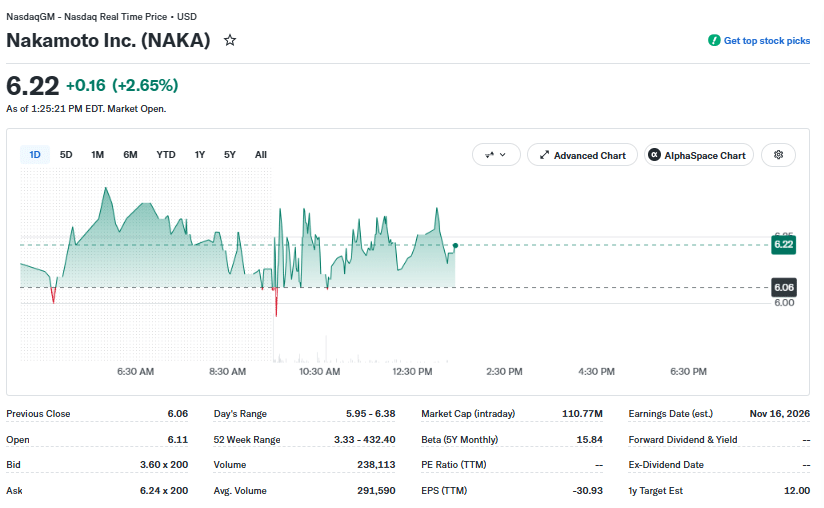
Task: Click the Ex-Dividend Date label
Action: click(666, 464)
